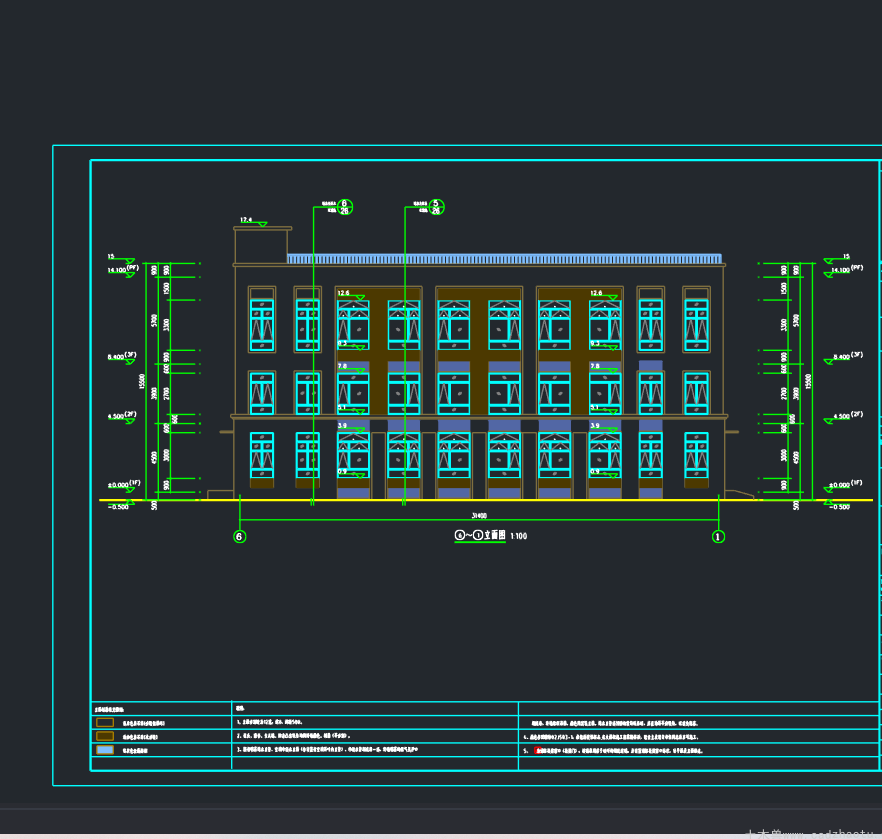Screen dimensions: 882x839
Task: Click the right-side "8.400 (3F)" level label
Action: [x=848, y=355]
